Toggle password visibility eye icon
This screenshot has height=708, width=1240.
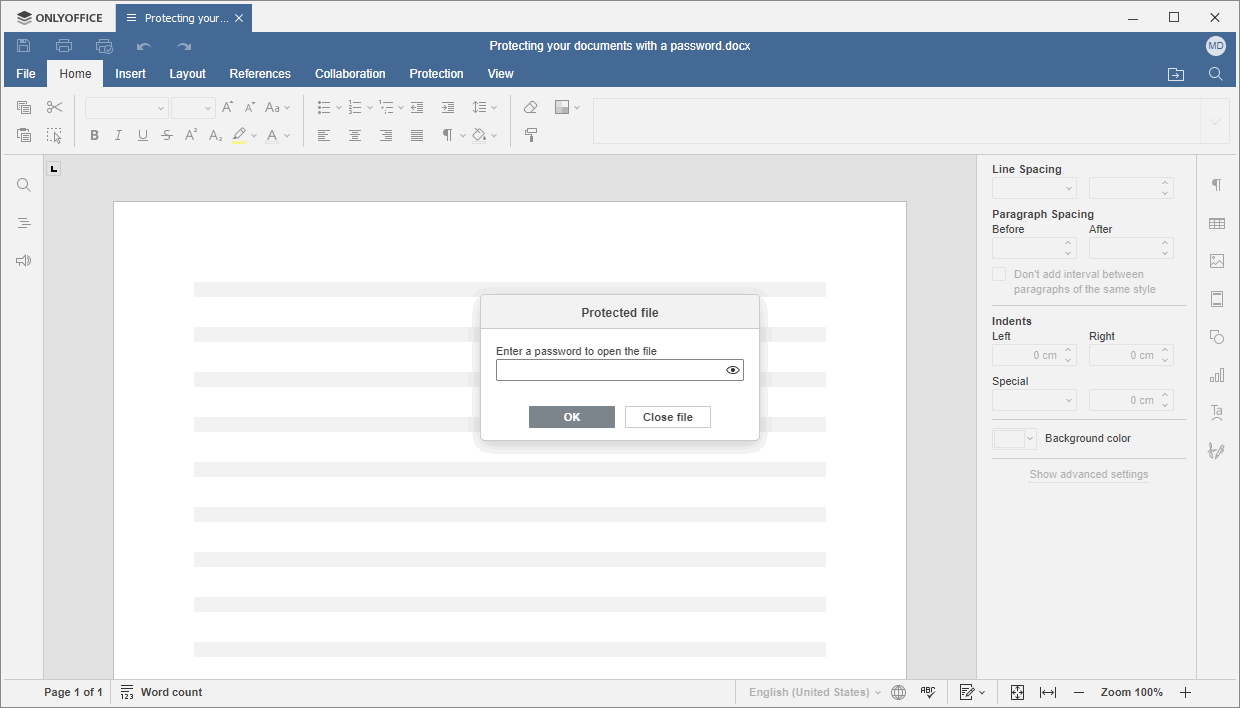[x=733, y=370]
